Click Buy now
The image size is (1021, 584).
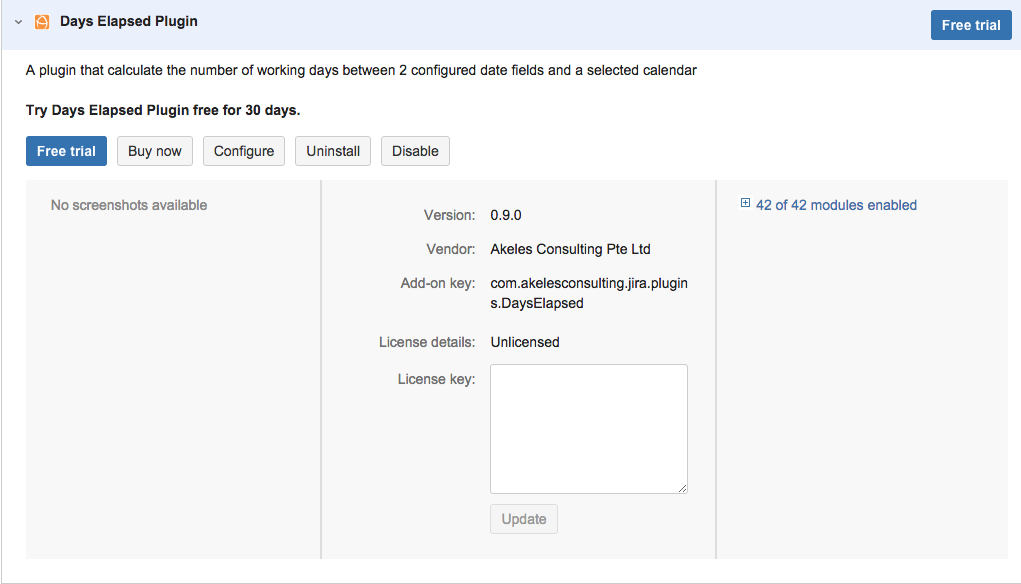(x=154, y=150)
